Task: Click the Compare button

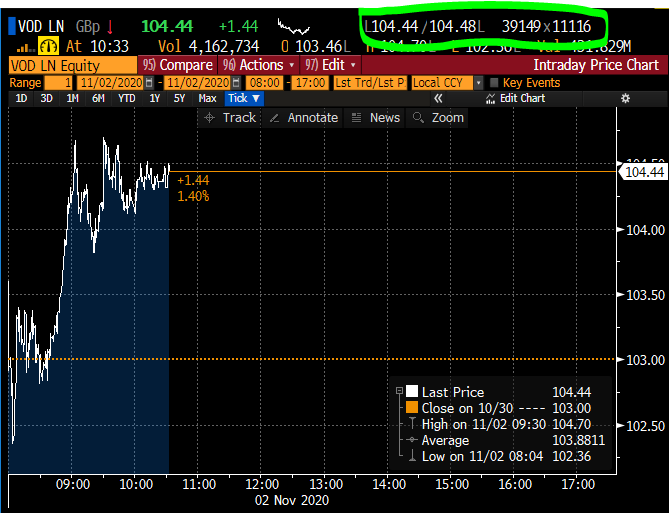Action: click(177, 65)
